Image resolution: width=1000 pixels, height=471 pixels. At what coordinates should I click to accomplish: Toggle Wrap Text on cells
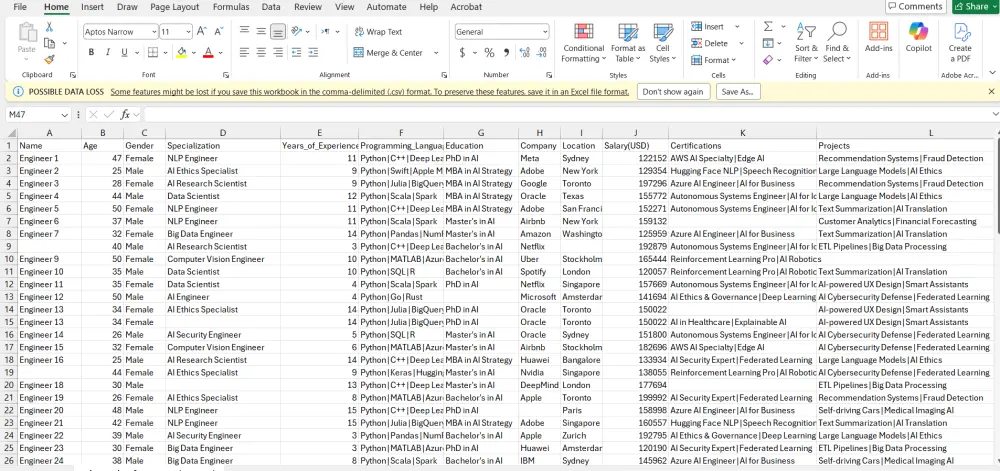click(378, 32)
